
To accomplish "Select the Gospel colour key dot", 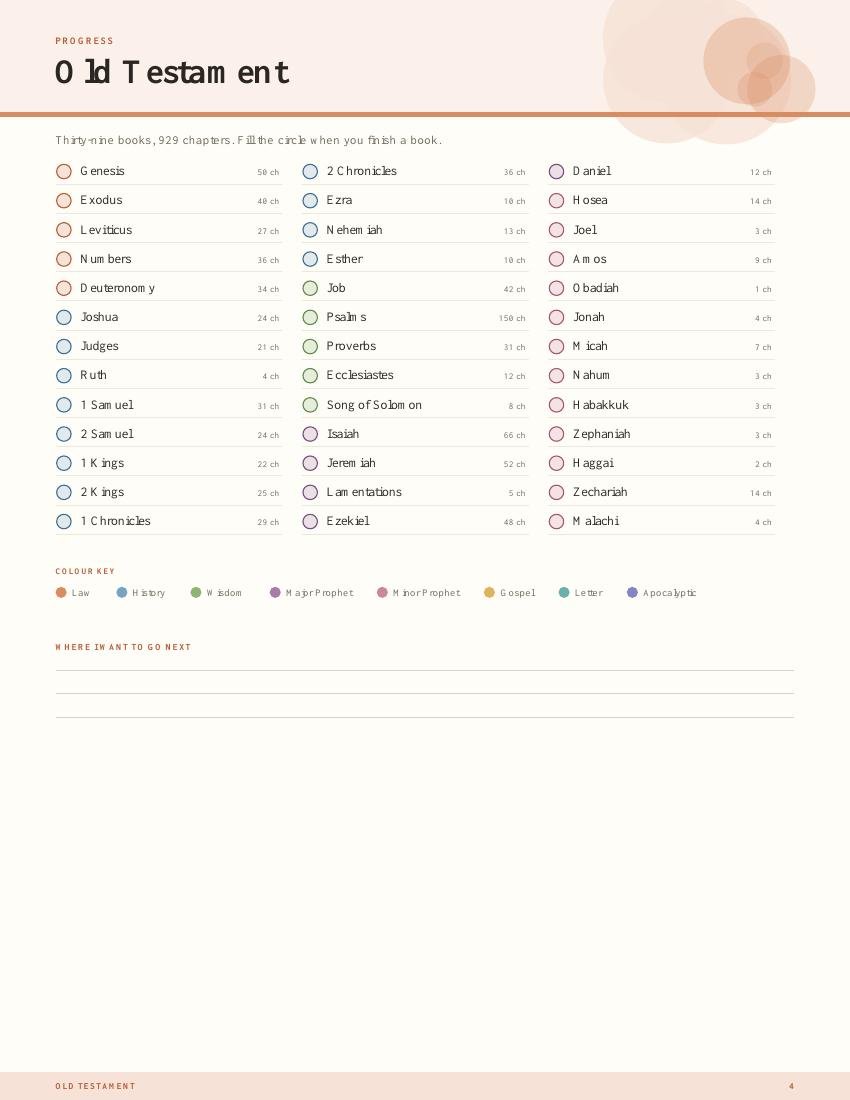I will click(x=490, y=593).
